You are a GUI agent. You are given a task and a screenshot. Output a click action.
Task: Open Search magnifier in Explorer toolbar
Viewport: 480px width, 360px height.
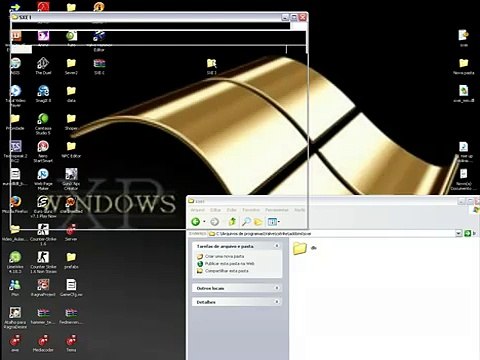pyautogui.click(x=246, y=221)
